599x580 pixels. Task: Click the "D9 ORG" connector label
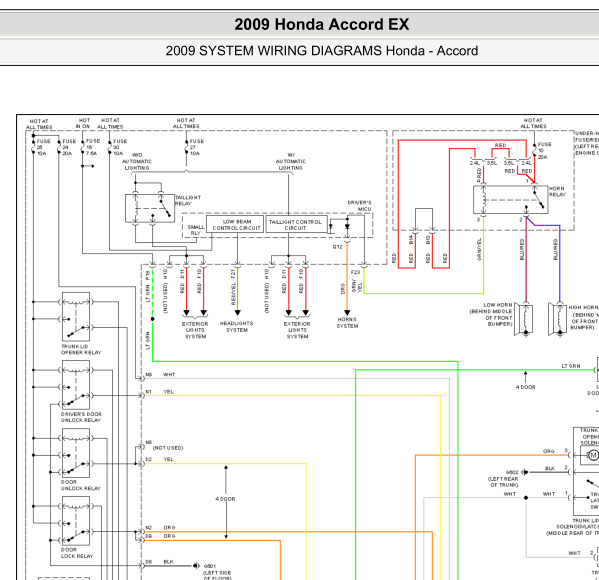tap(160, 536)
